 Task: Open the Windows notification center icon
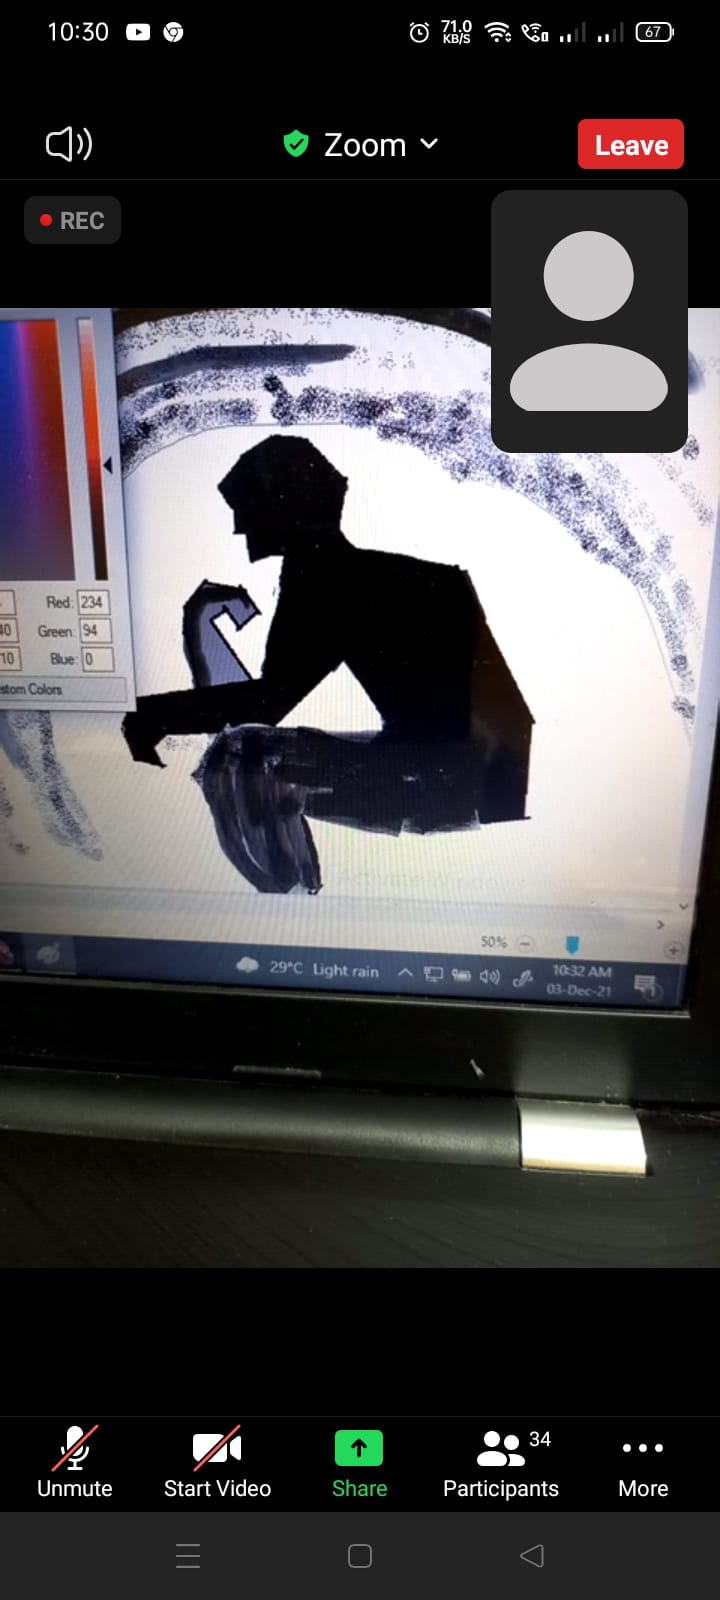coord(645,986)
